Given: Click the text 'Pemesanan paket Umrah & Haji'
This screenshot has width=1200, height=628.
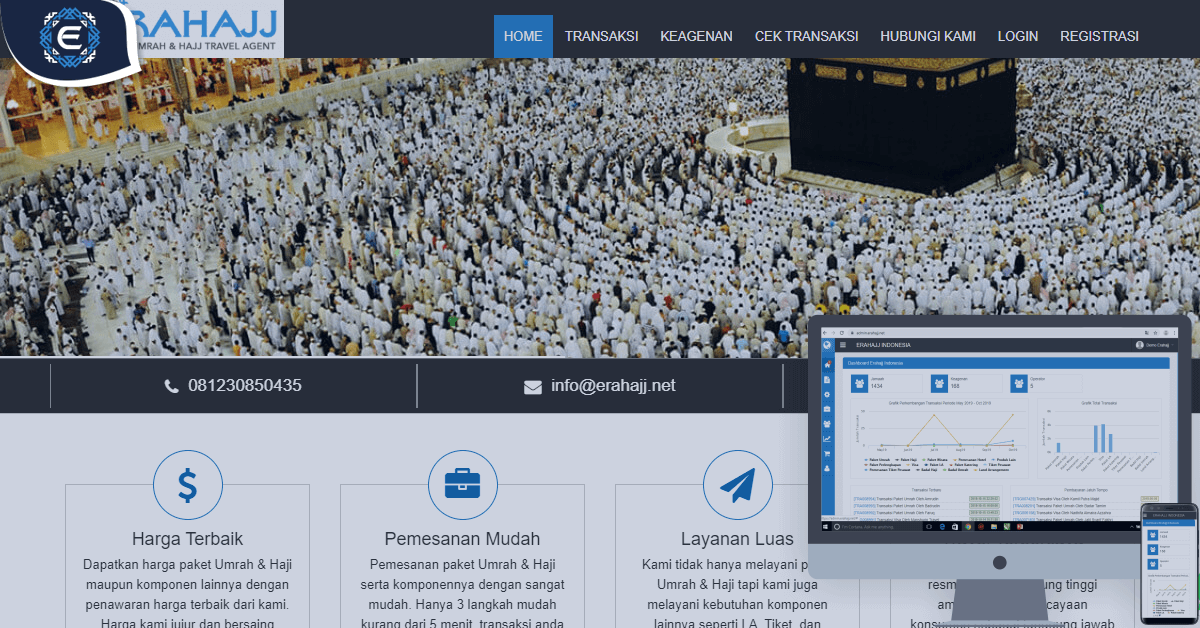Looking at the screenshot, I should coord(463,565).
